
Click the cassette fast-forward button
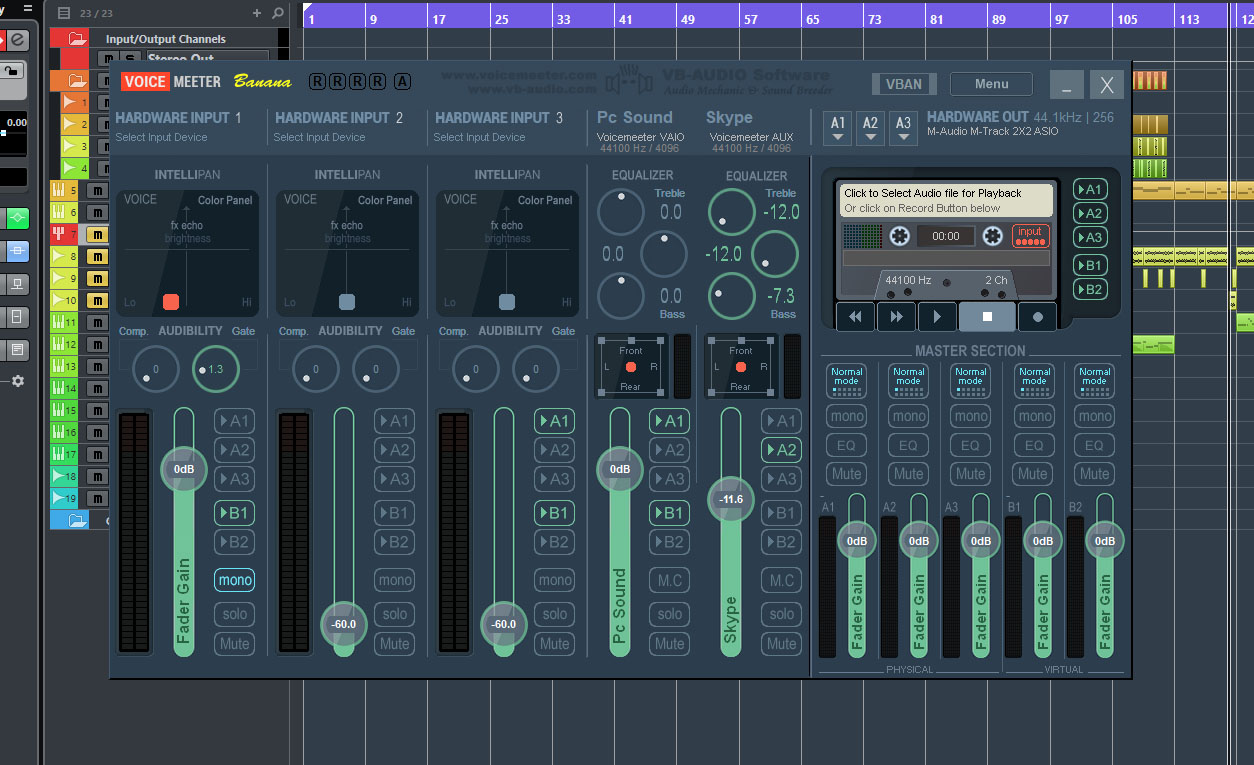coord(896,316)
